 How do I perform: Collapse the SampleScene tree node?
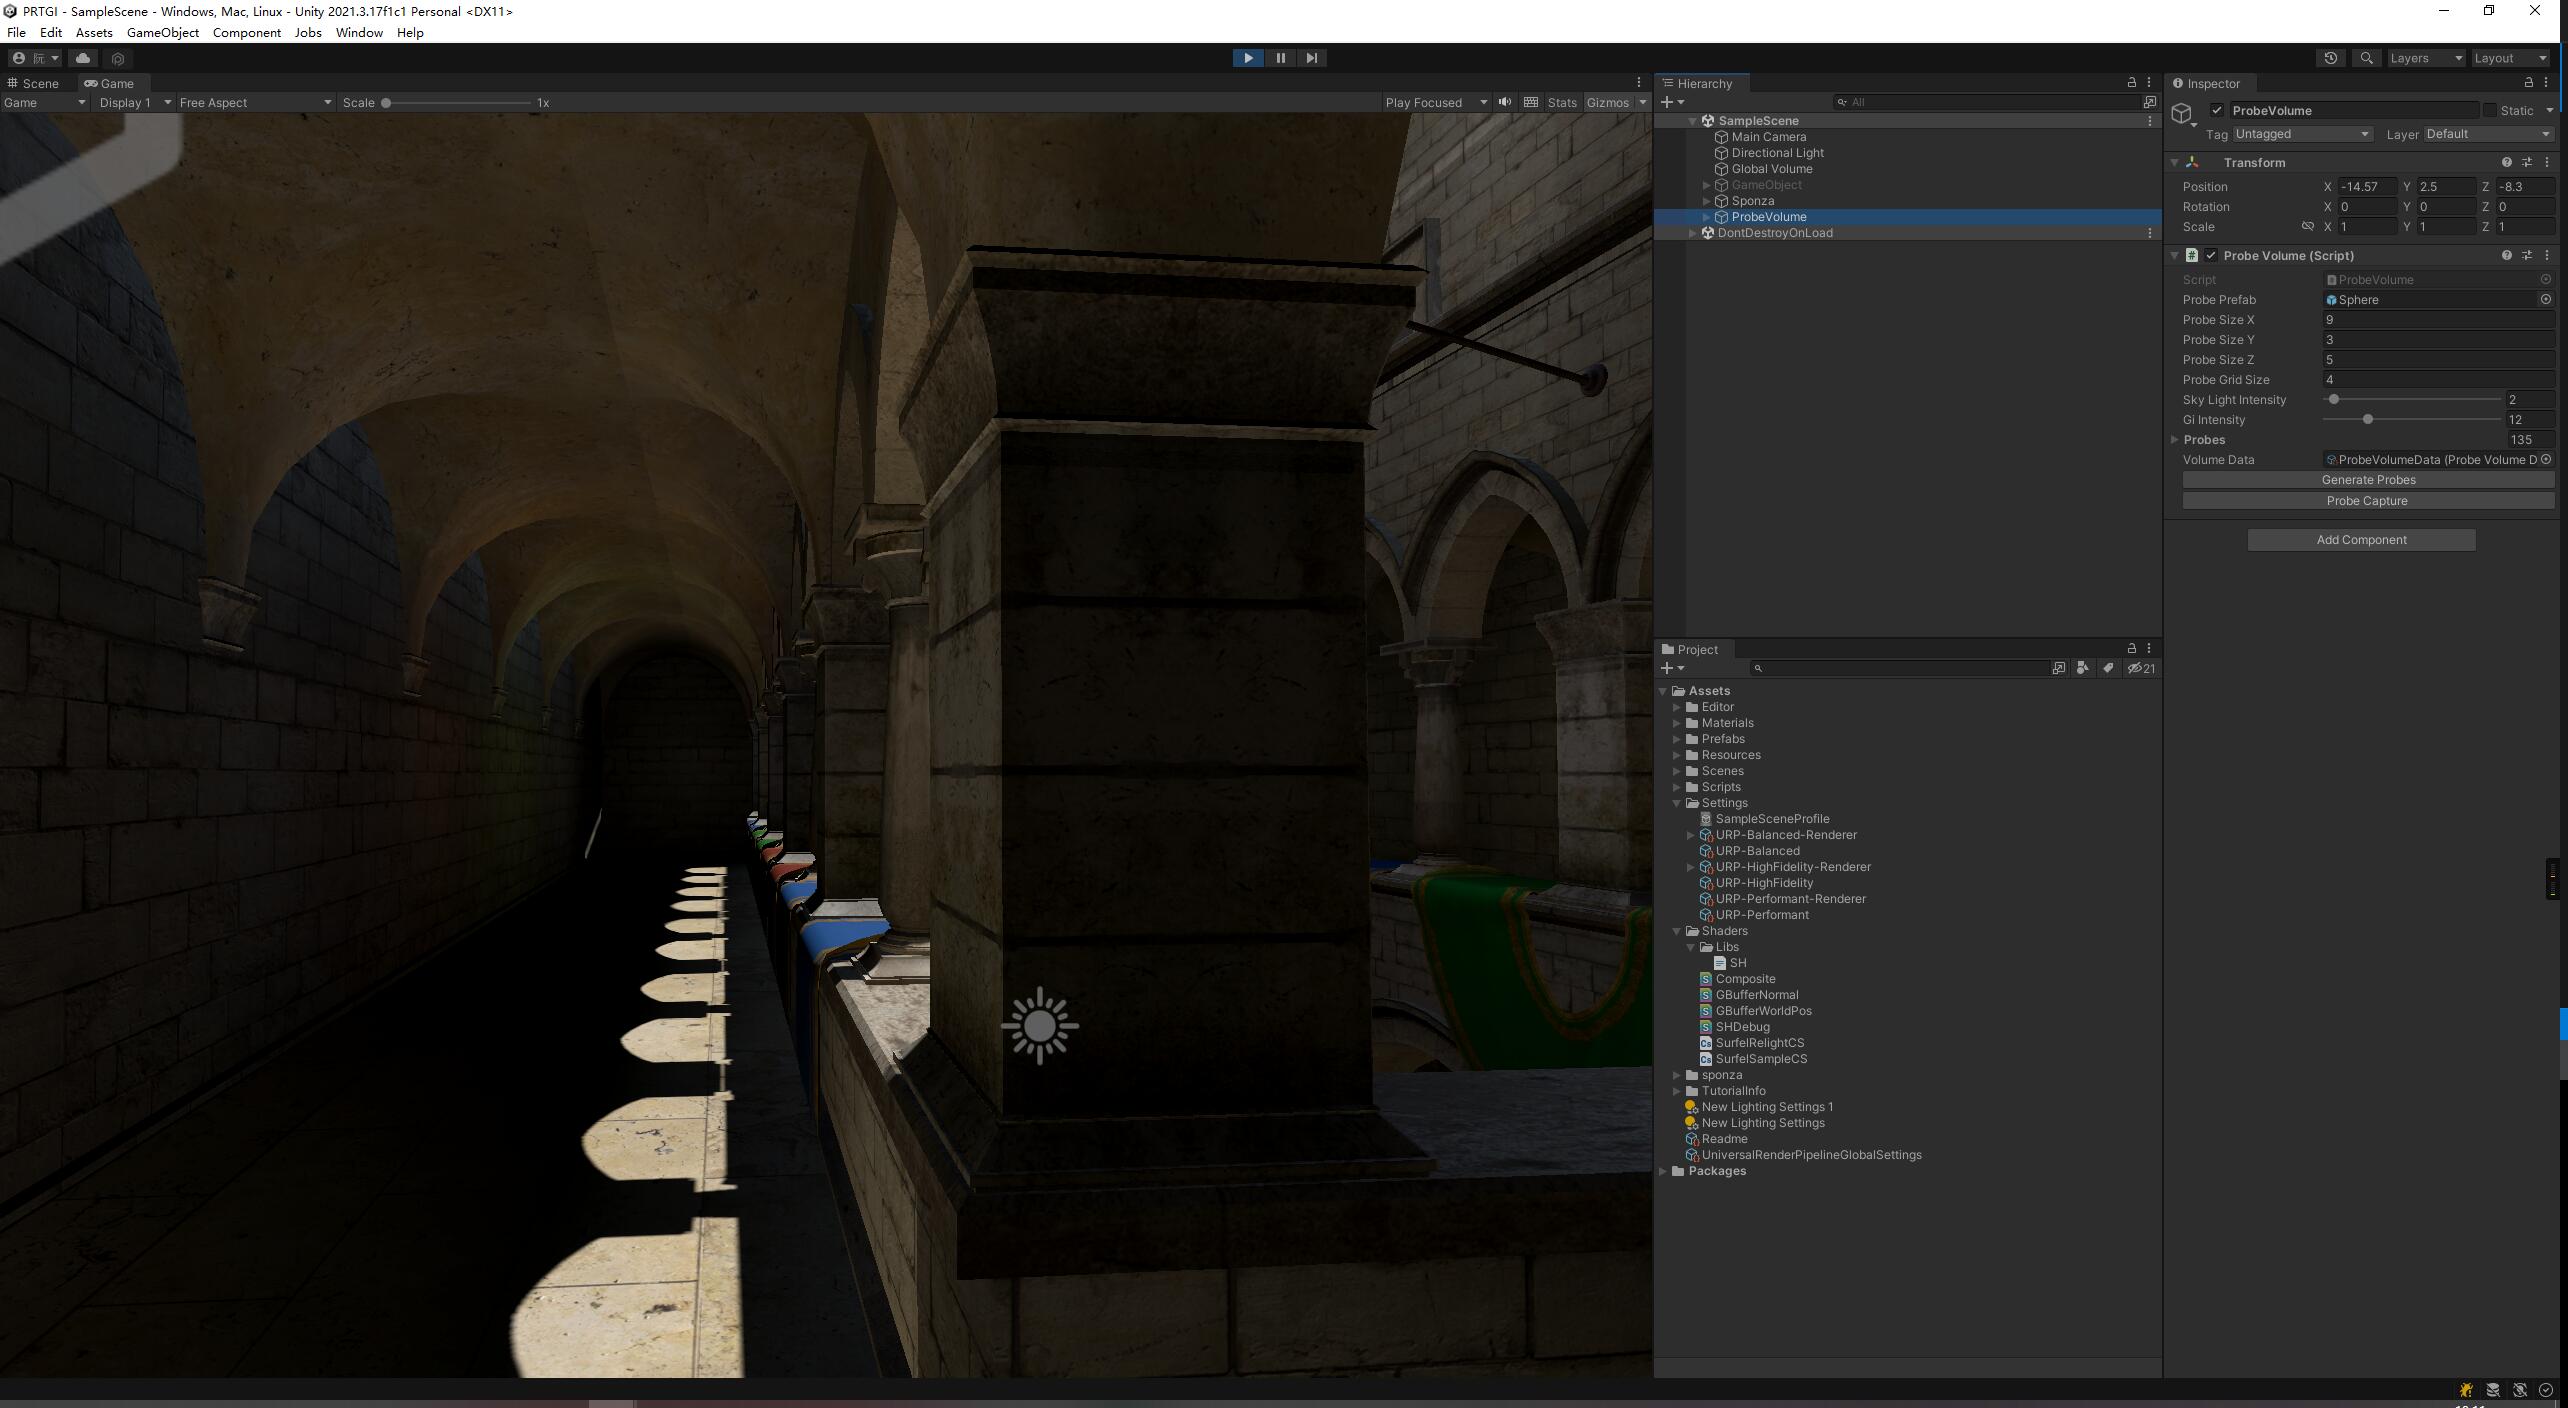(x=1692, y=121)
